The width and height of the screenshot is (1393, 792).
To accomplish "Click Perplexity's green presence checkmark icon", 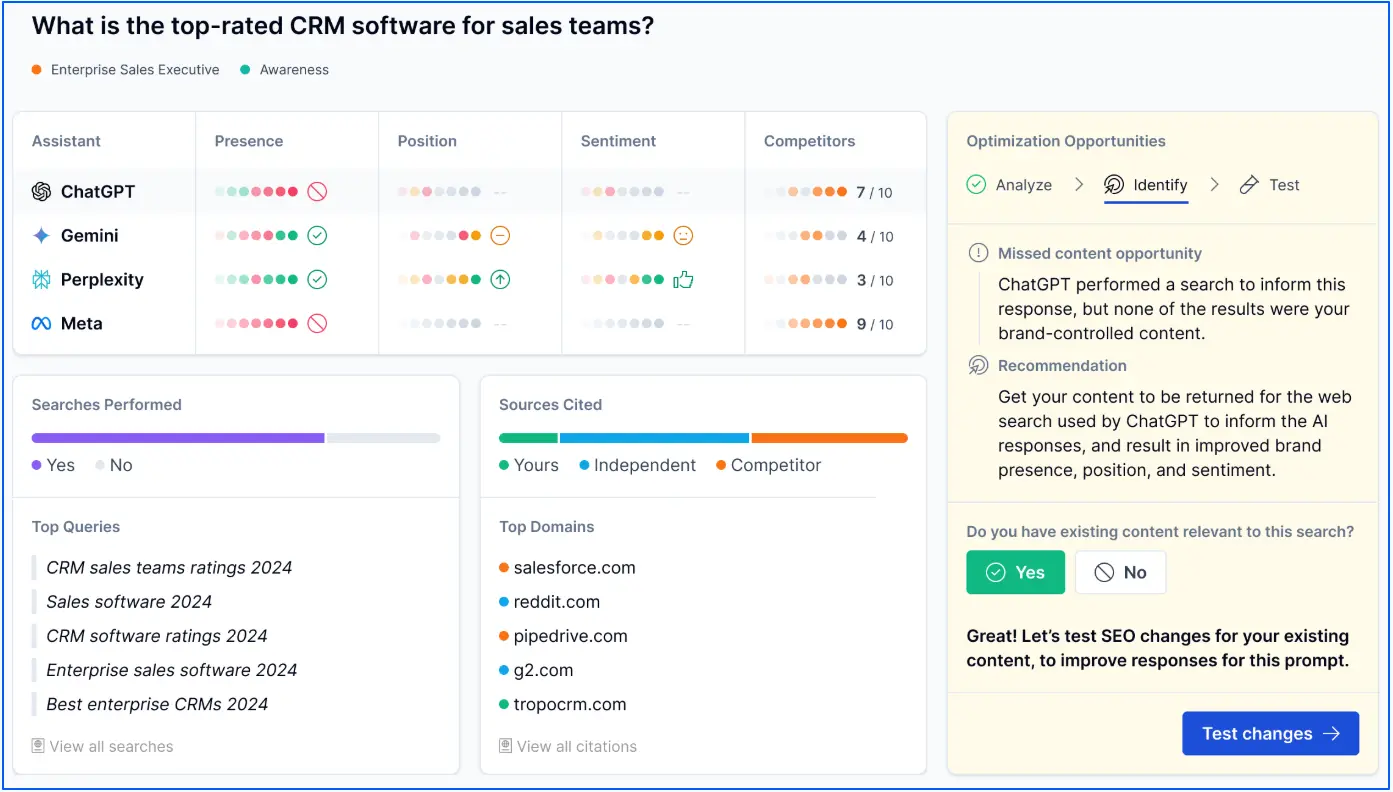I will (x=317, y=280).
